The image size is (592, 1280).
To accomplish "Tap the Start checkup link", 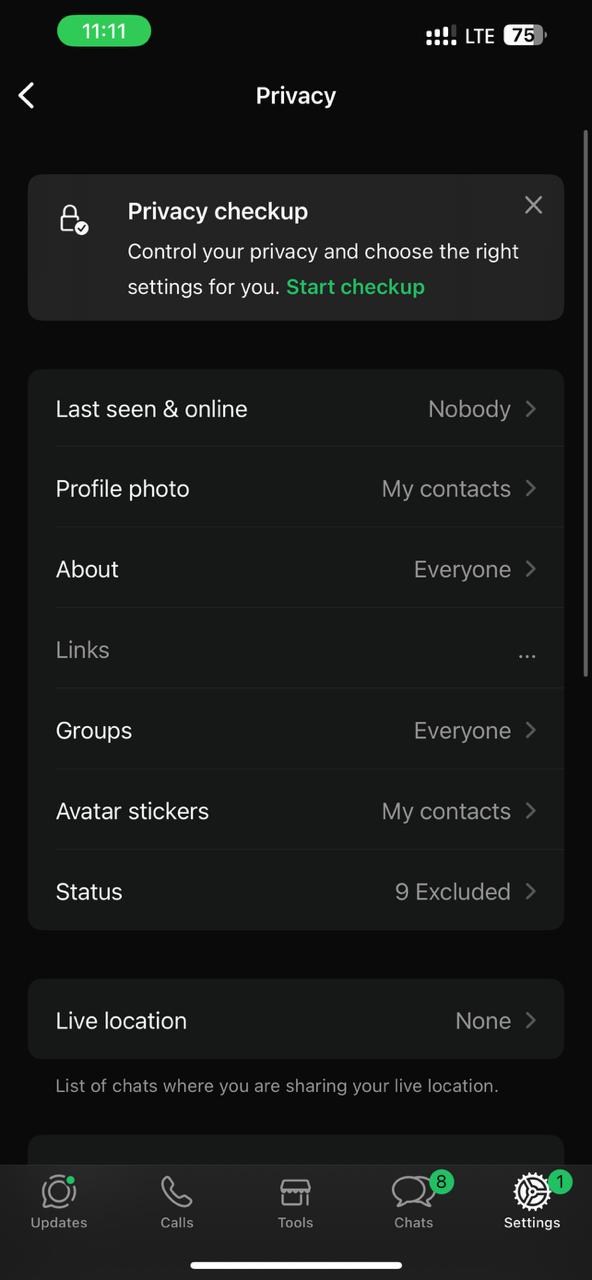I will point(355,287).
